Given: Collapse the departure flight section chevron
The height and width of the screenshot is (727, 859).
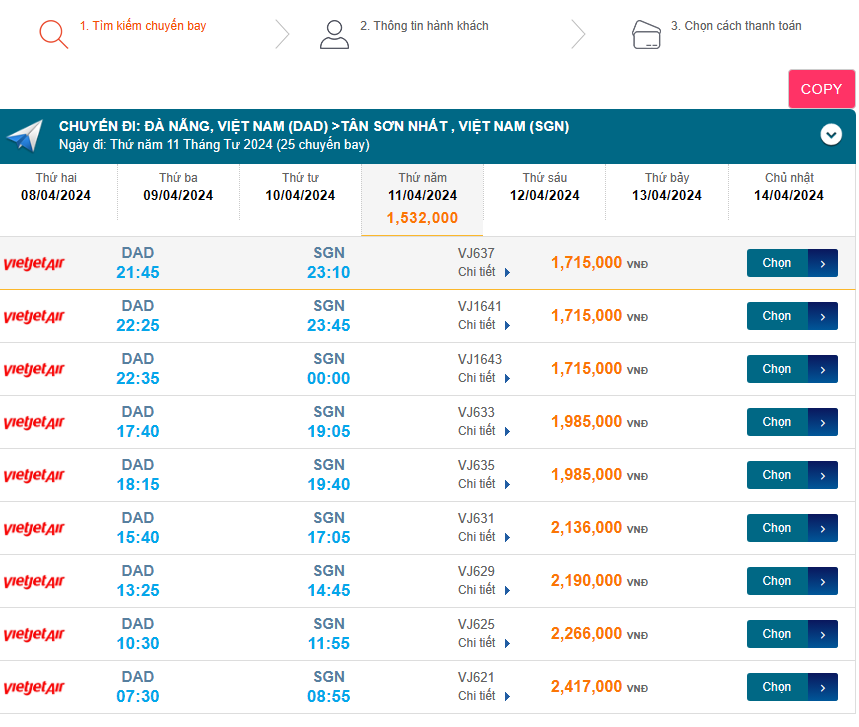Looking at the screenshot, I should [830, 134].
